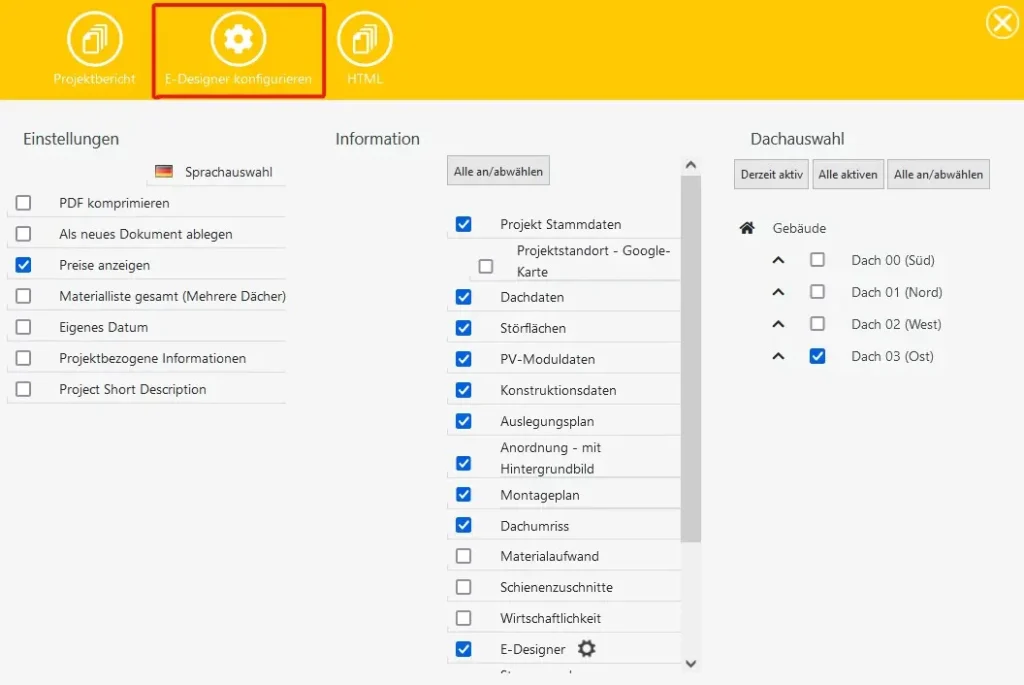This screenshot has width=1024, height=685.
Task: Click Alle an/abwählen under Information
Action: coord(497,170)
